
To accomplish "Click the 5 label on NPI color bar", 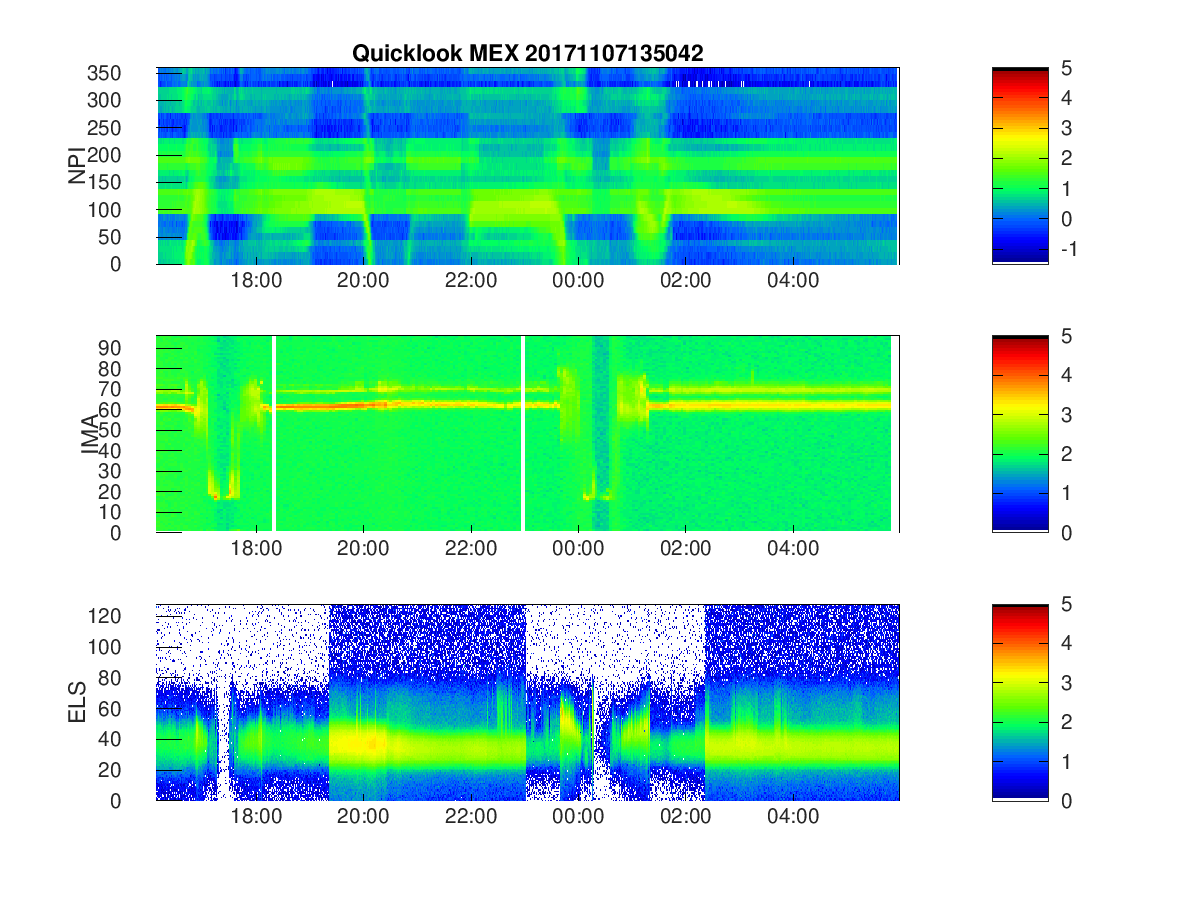I will click(1066, 68).
